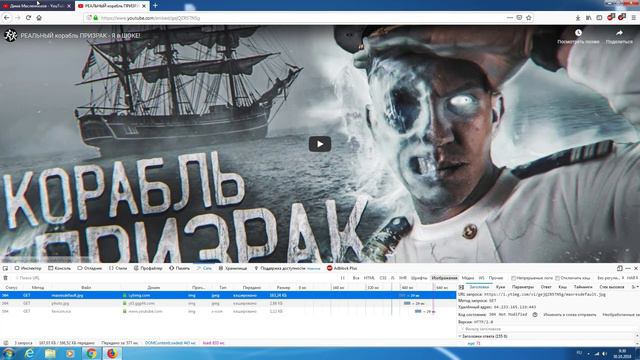Open Стили devtools tab
This screenshot has height=360, width=640.
pyautogui.click(x=118, y=268)
